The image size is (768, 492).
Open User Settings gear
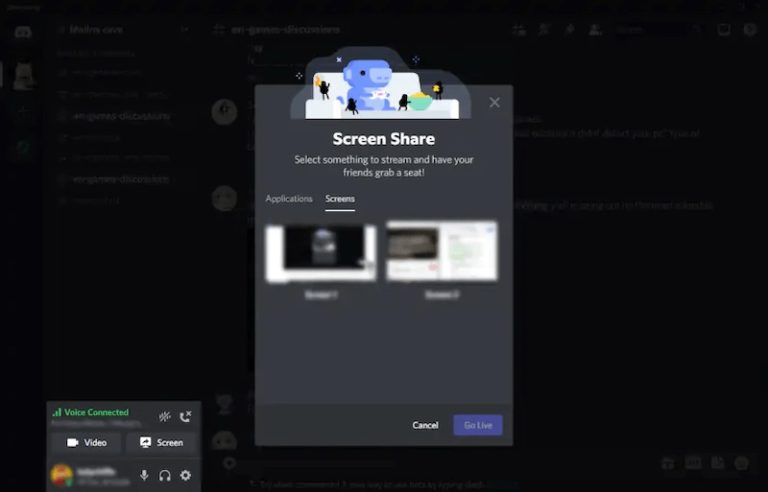pos(185,476)
